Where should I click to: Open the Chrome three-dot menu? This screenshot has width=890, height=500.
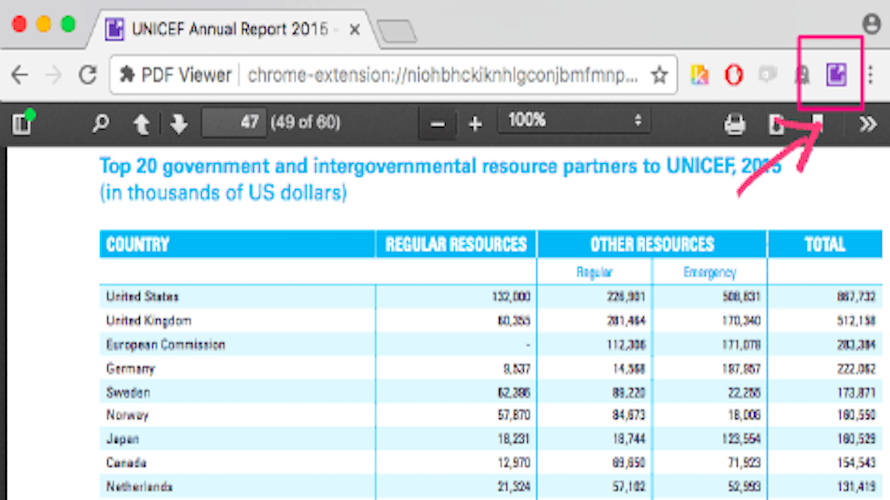pos(871,74)
